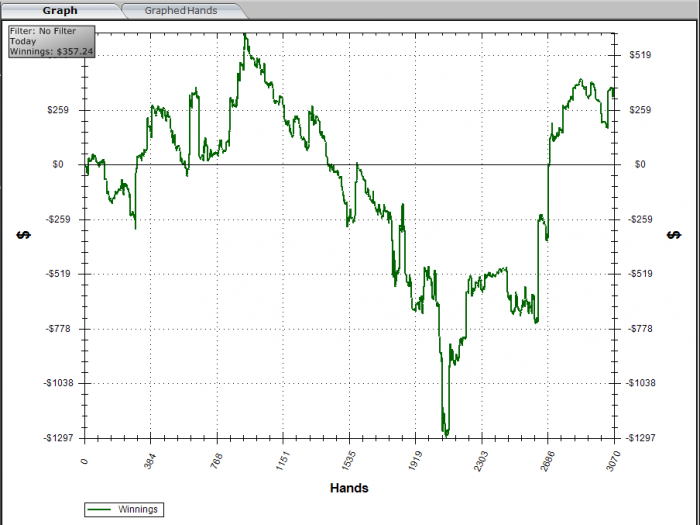Click the left -$1038 axis label
700x525 pixels.
(x=58, y=383)
